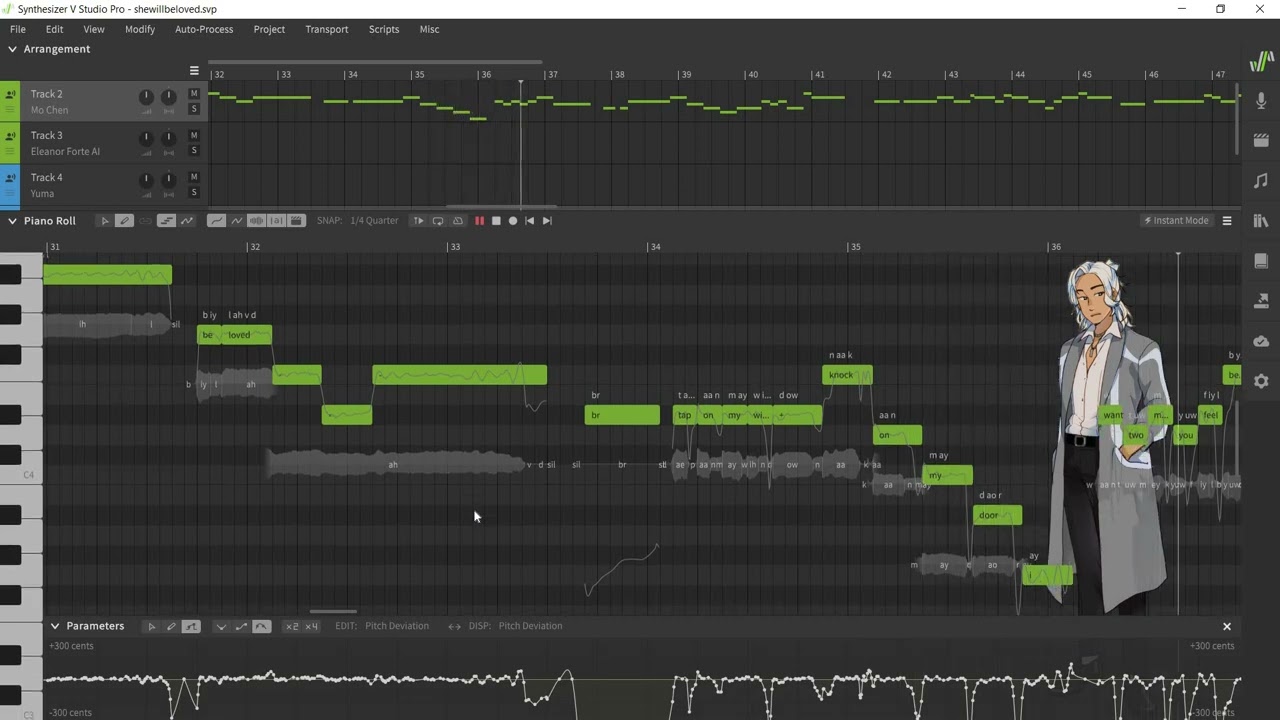Toggle the waveform display in Piano Roll
The height and width of the screenshot is (720, 1280).
click(256, 221)
